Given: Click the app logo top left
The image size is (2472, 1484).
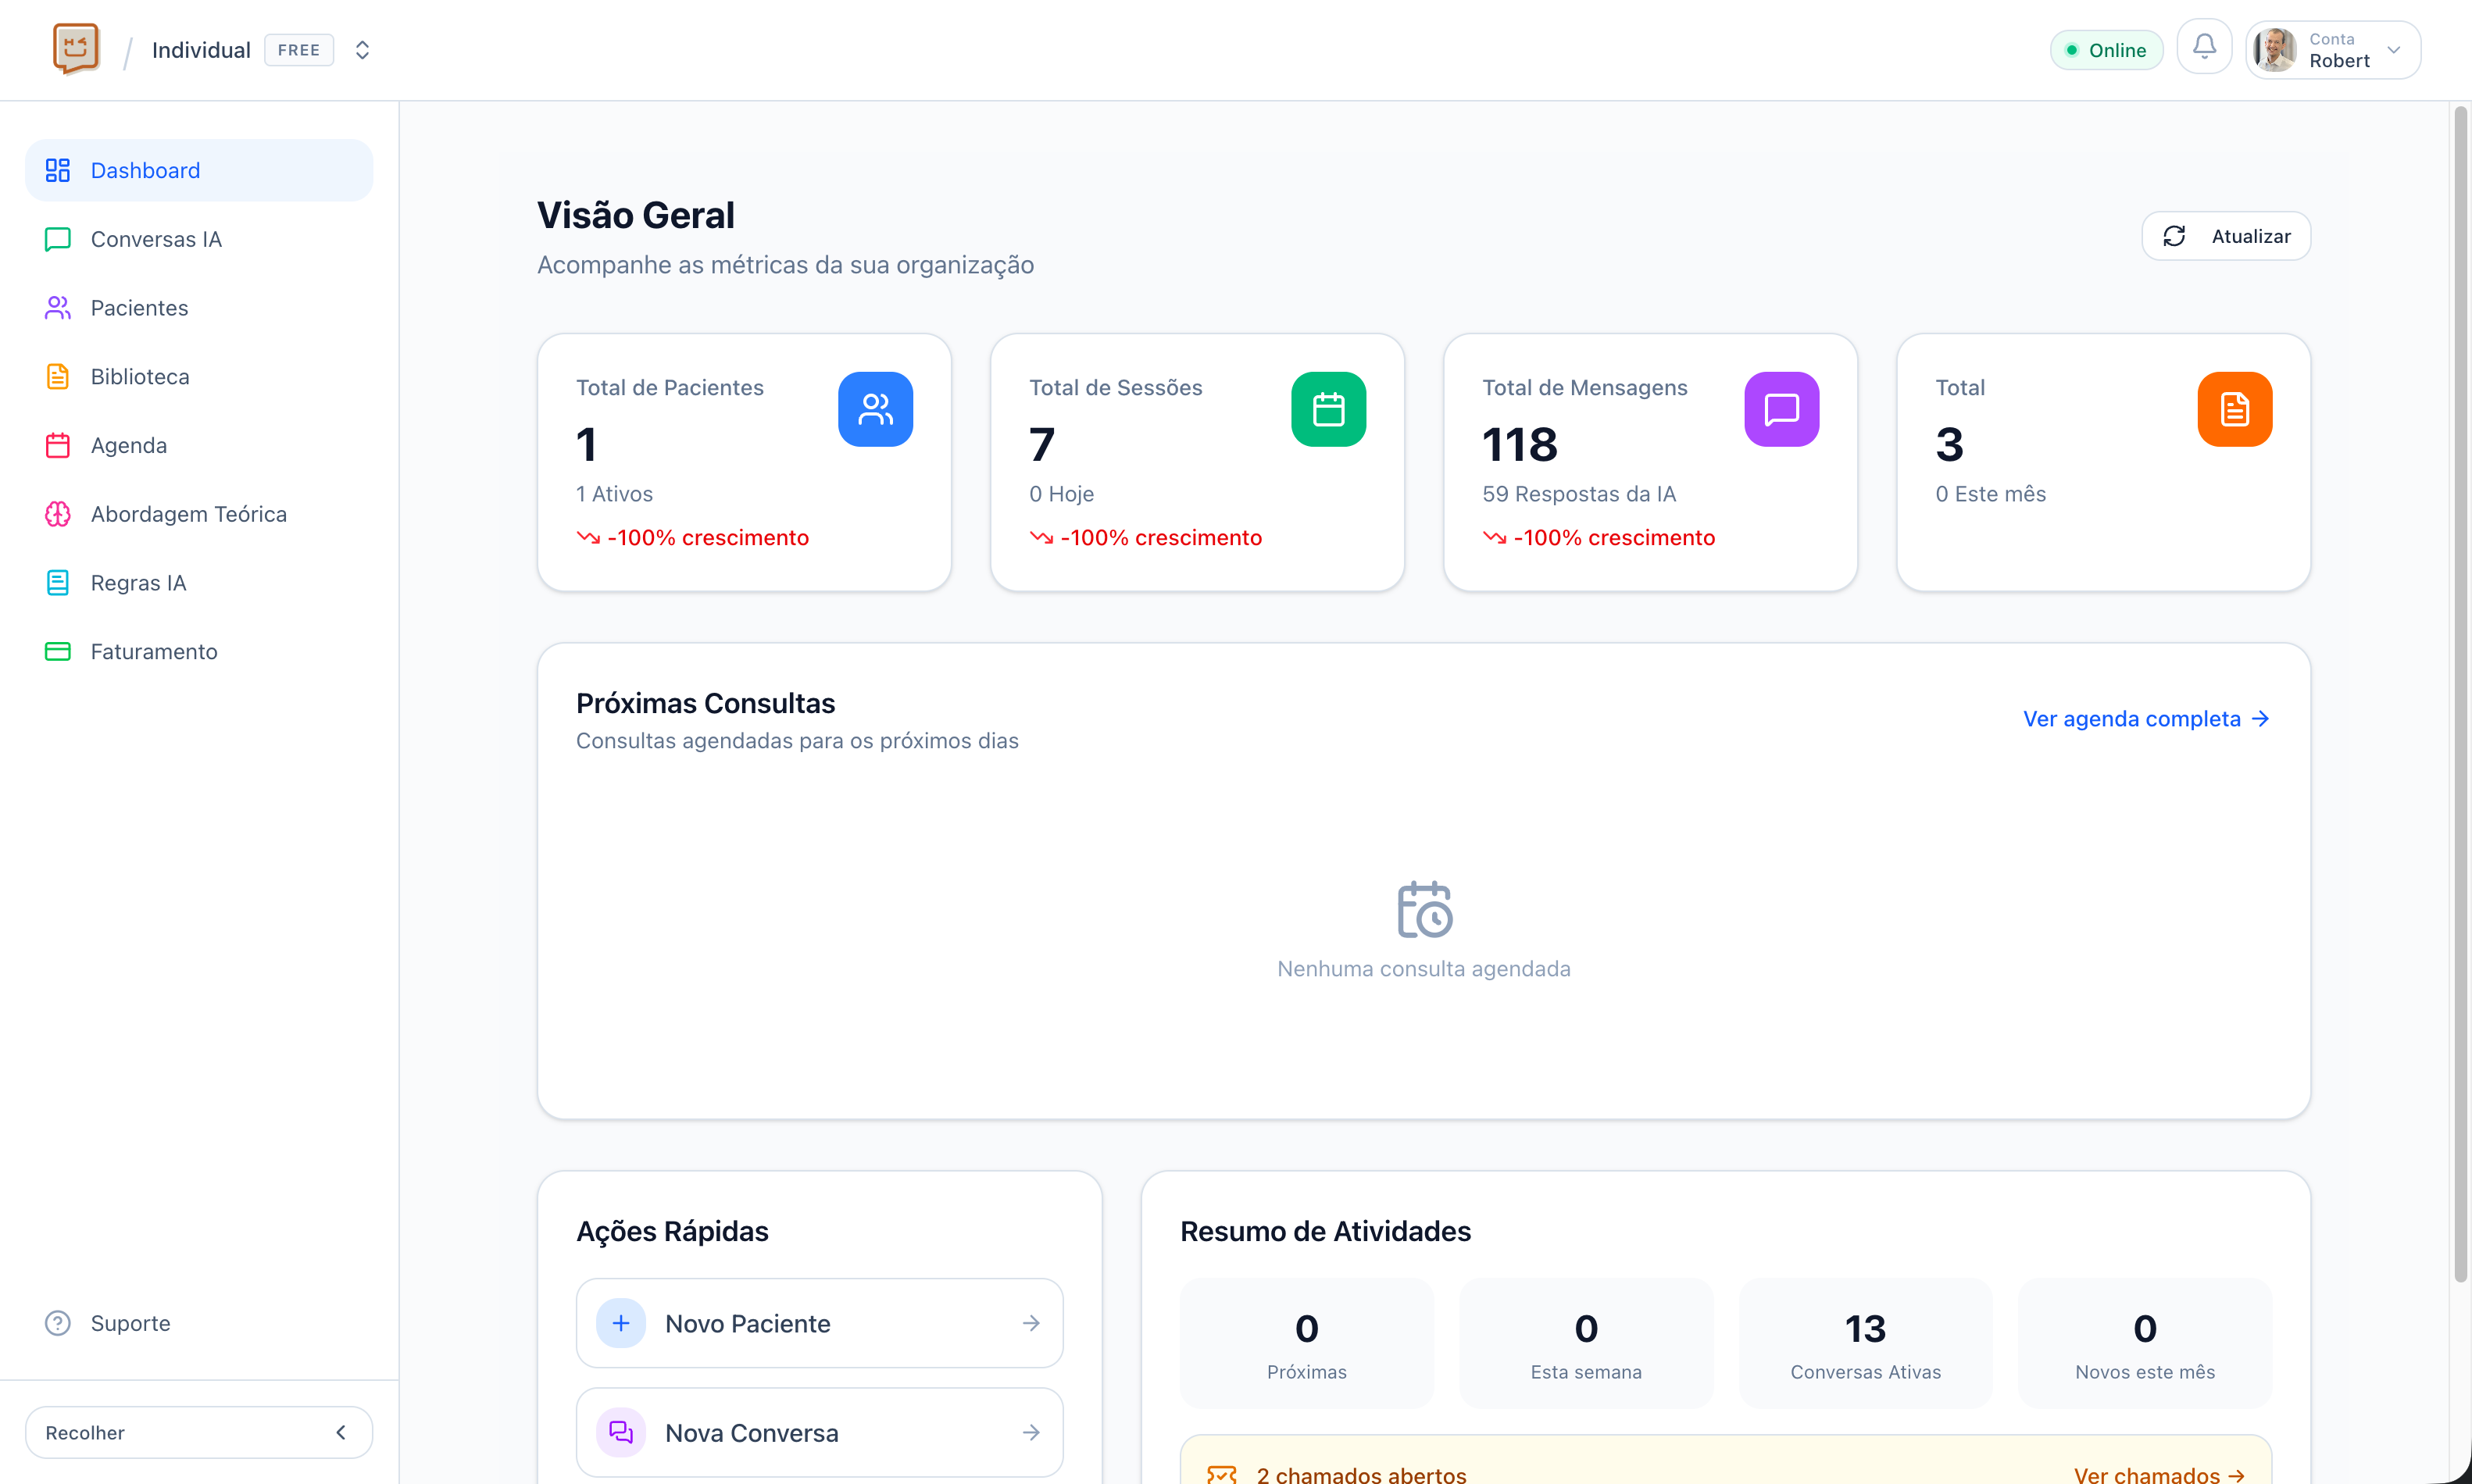Looking at the screenshot, I should pos(76,47).
